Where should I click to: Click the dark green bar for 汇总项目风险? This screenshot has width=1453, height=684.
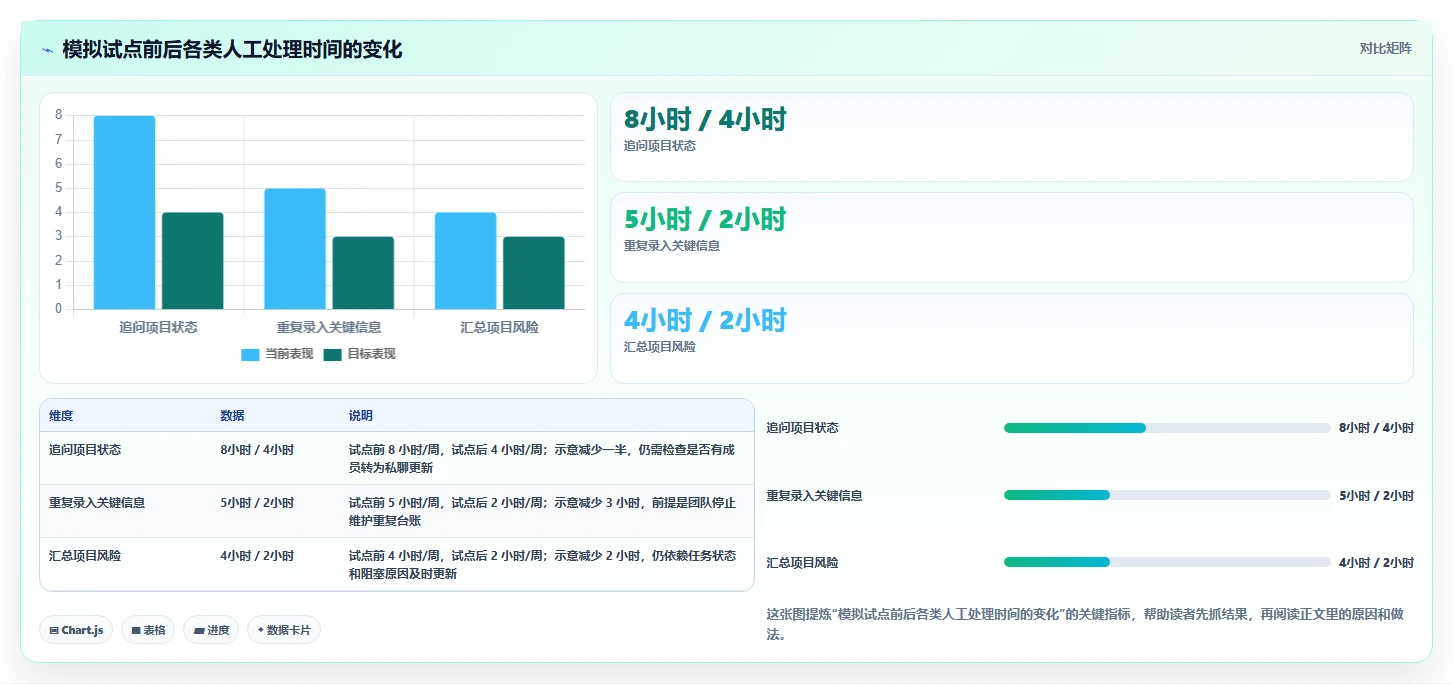point(534,273)
